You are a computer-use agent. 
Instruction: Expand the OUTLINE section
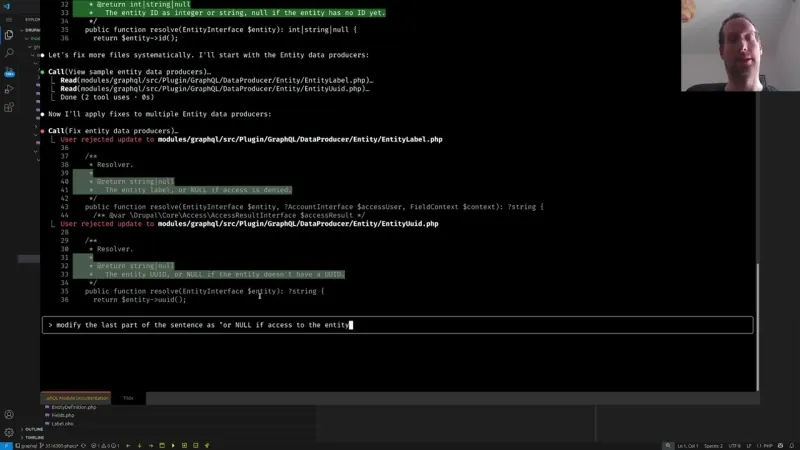[x=34, y=429]
